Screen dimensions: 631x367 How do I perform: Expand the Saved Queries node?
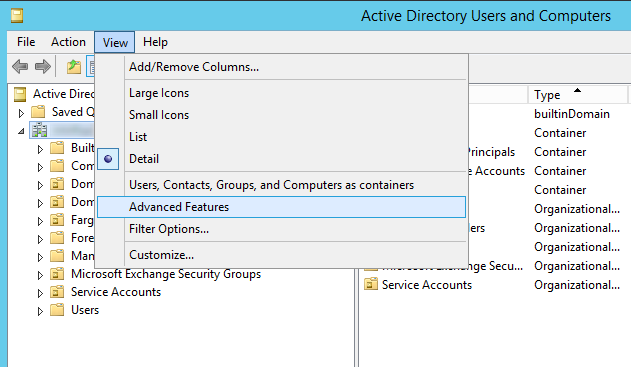coord(21,113)
